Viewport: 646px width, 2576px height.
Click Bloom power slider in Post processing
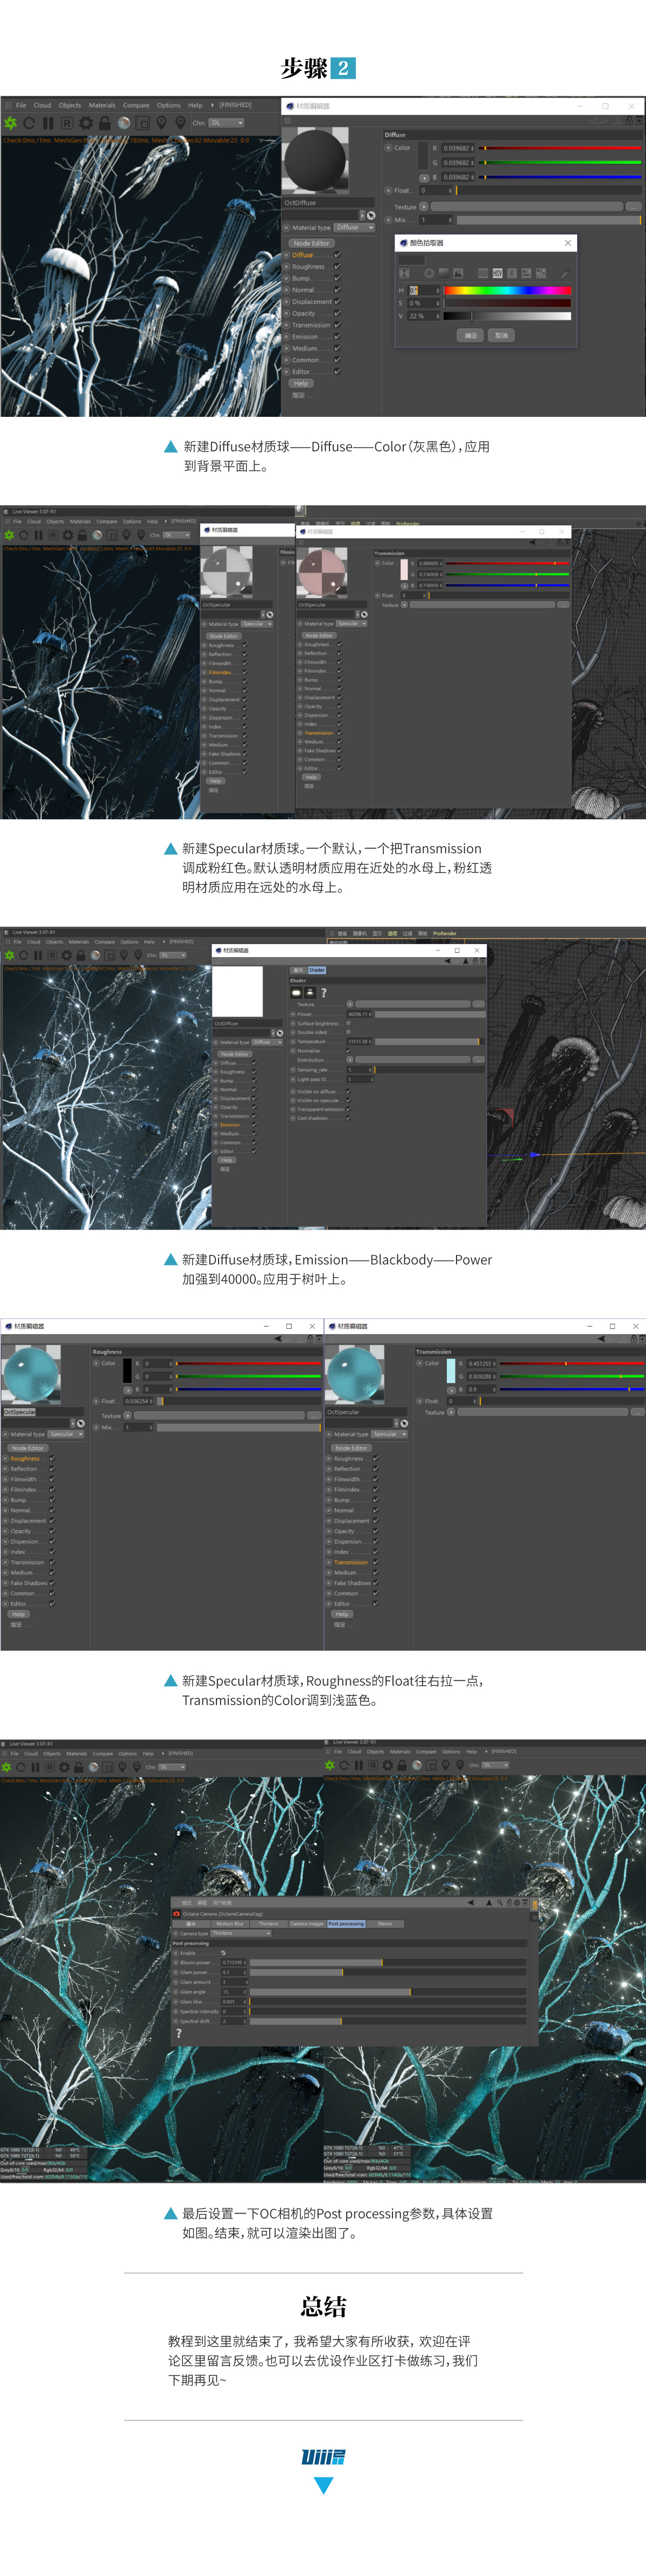coord(388,1962)
